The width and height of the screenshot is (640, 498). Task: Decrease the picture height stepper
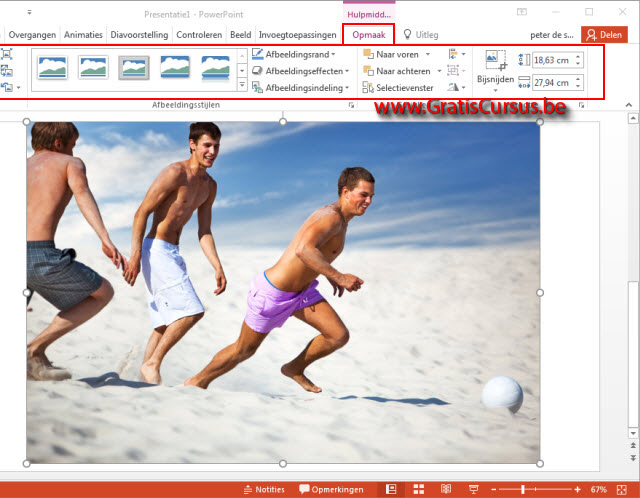click(578, 64)
